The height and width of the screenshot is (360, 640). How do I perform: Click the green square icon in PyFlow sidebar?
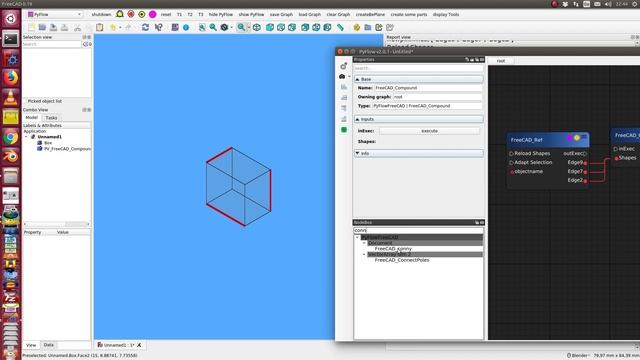[344, 130]
